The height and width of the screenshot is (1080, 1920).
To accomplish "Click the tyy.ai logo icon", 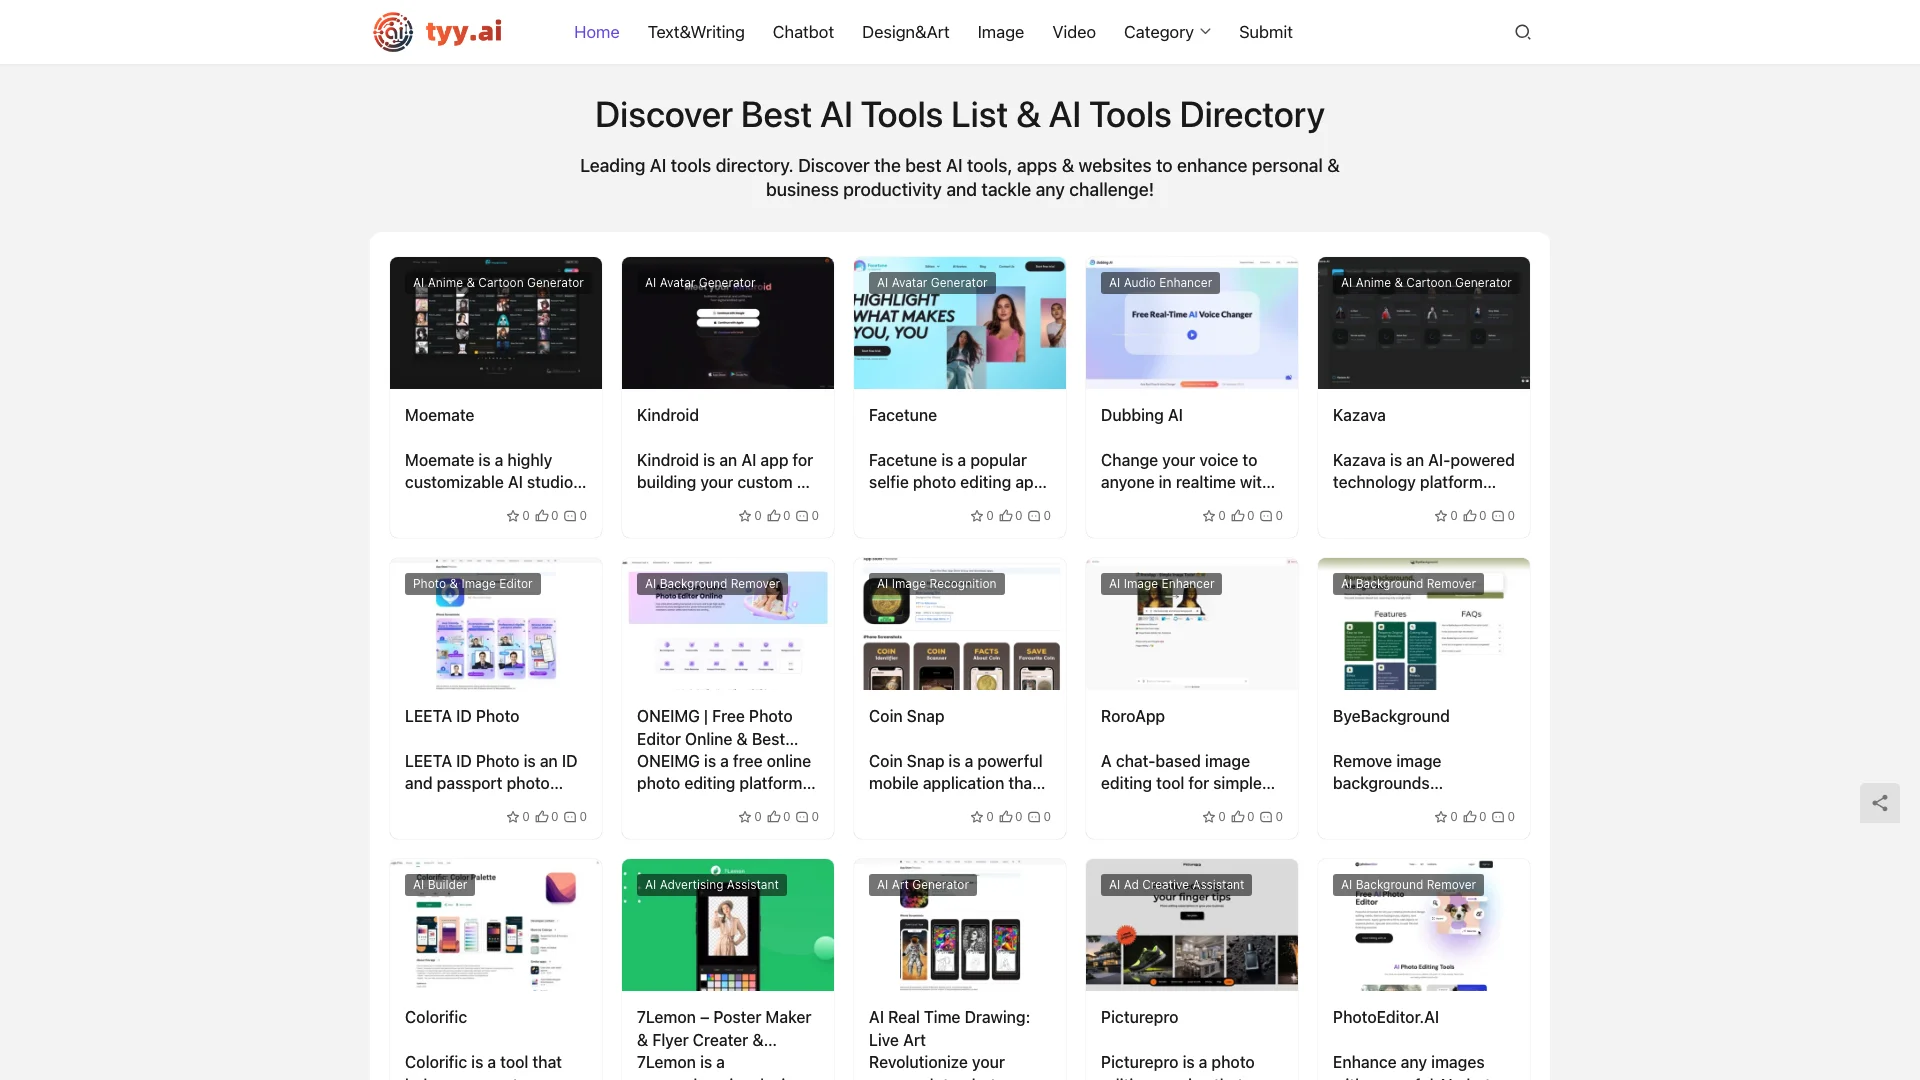I will click(x=393, y=32).
